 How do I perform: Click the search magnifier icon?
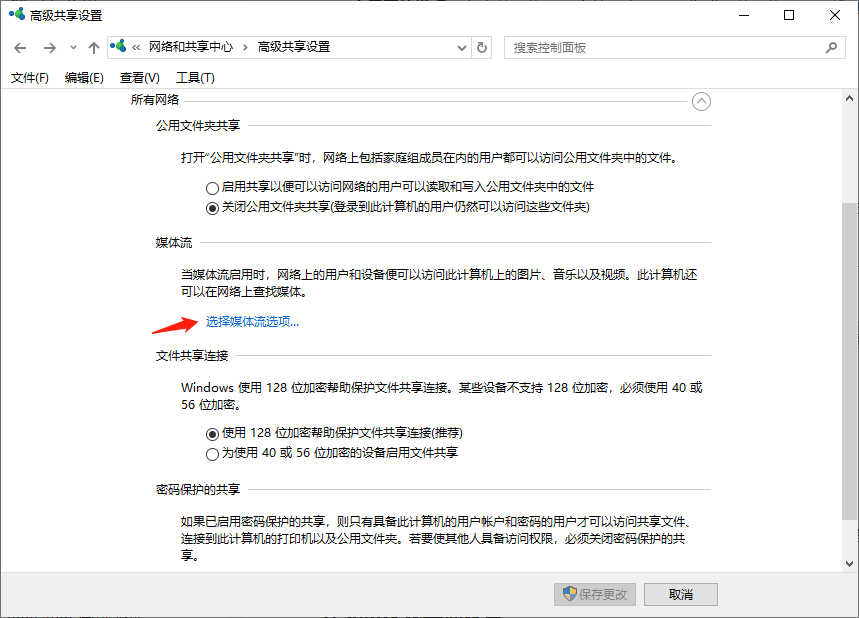tap(831, 47)
